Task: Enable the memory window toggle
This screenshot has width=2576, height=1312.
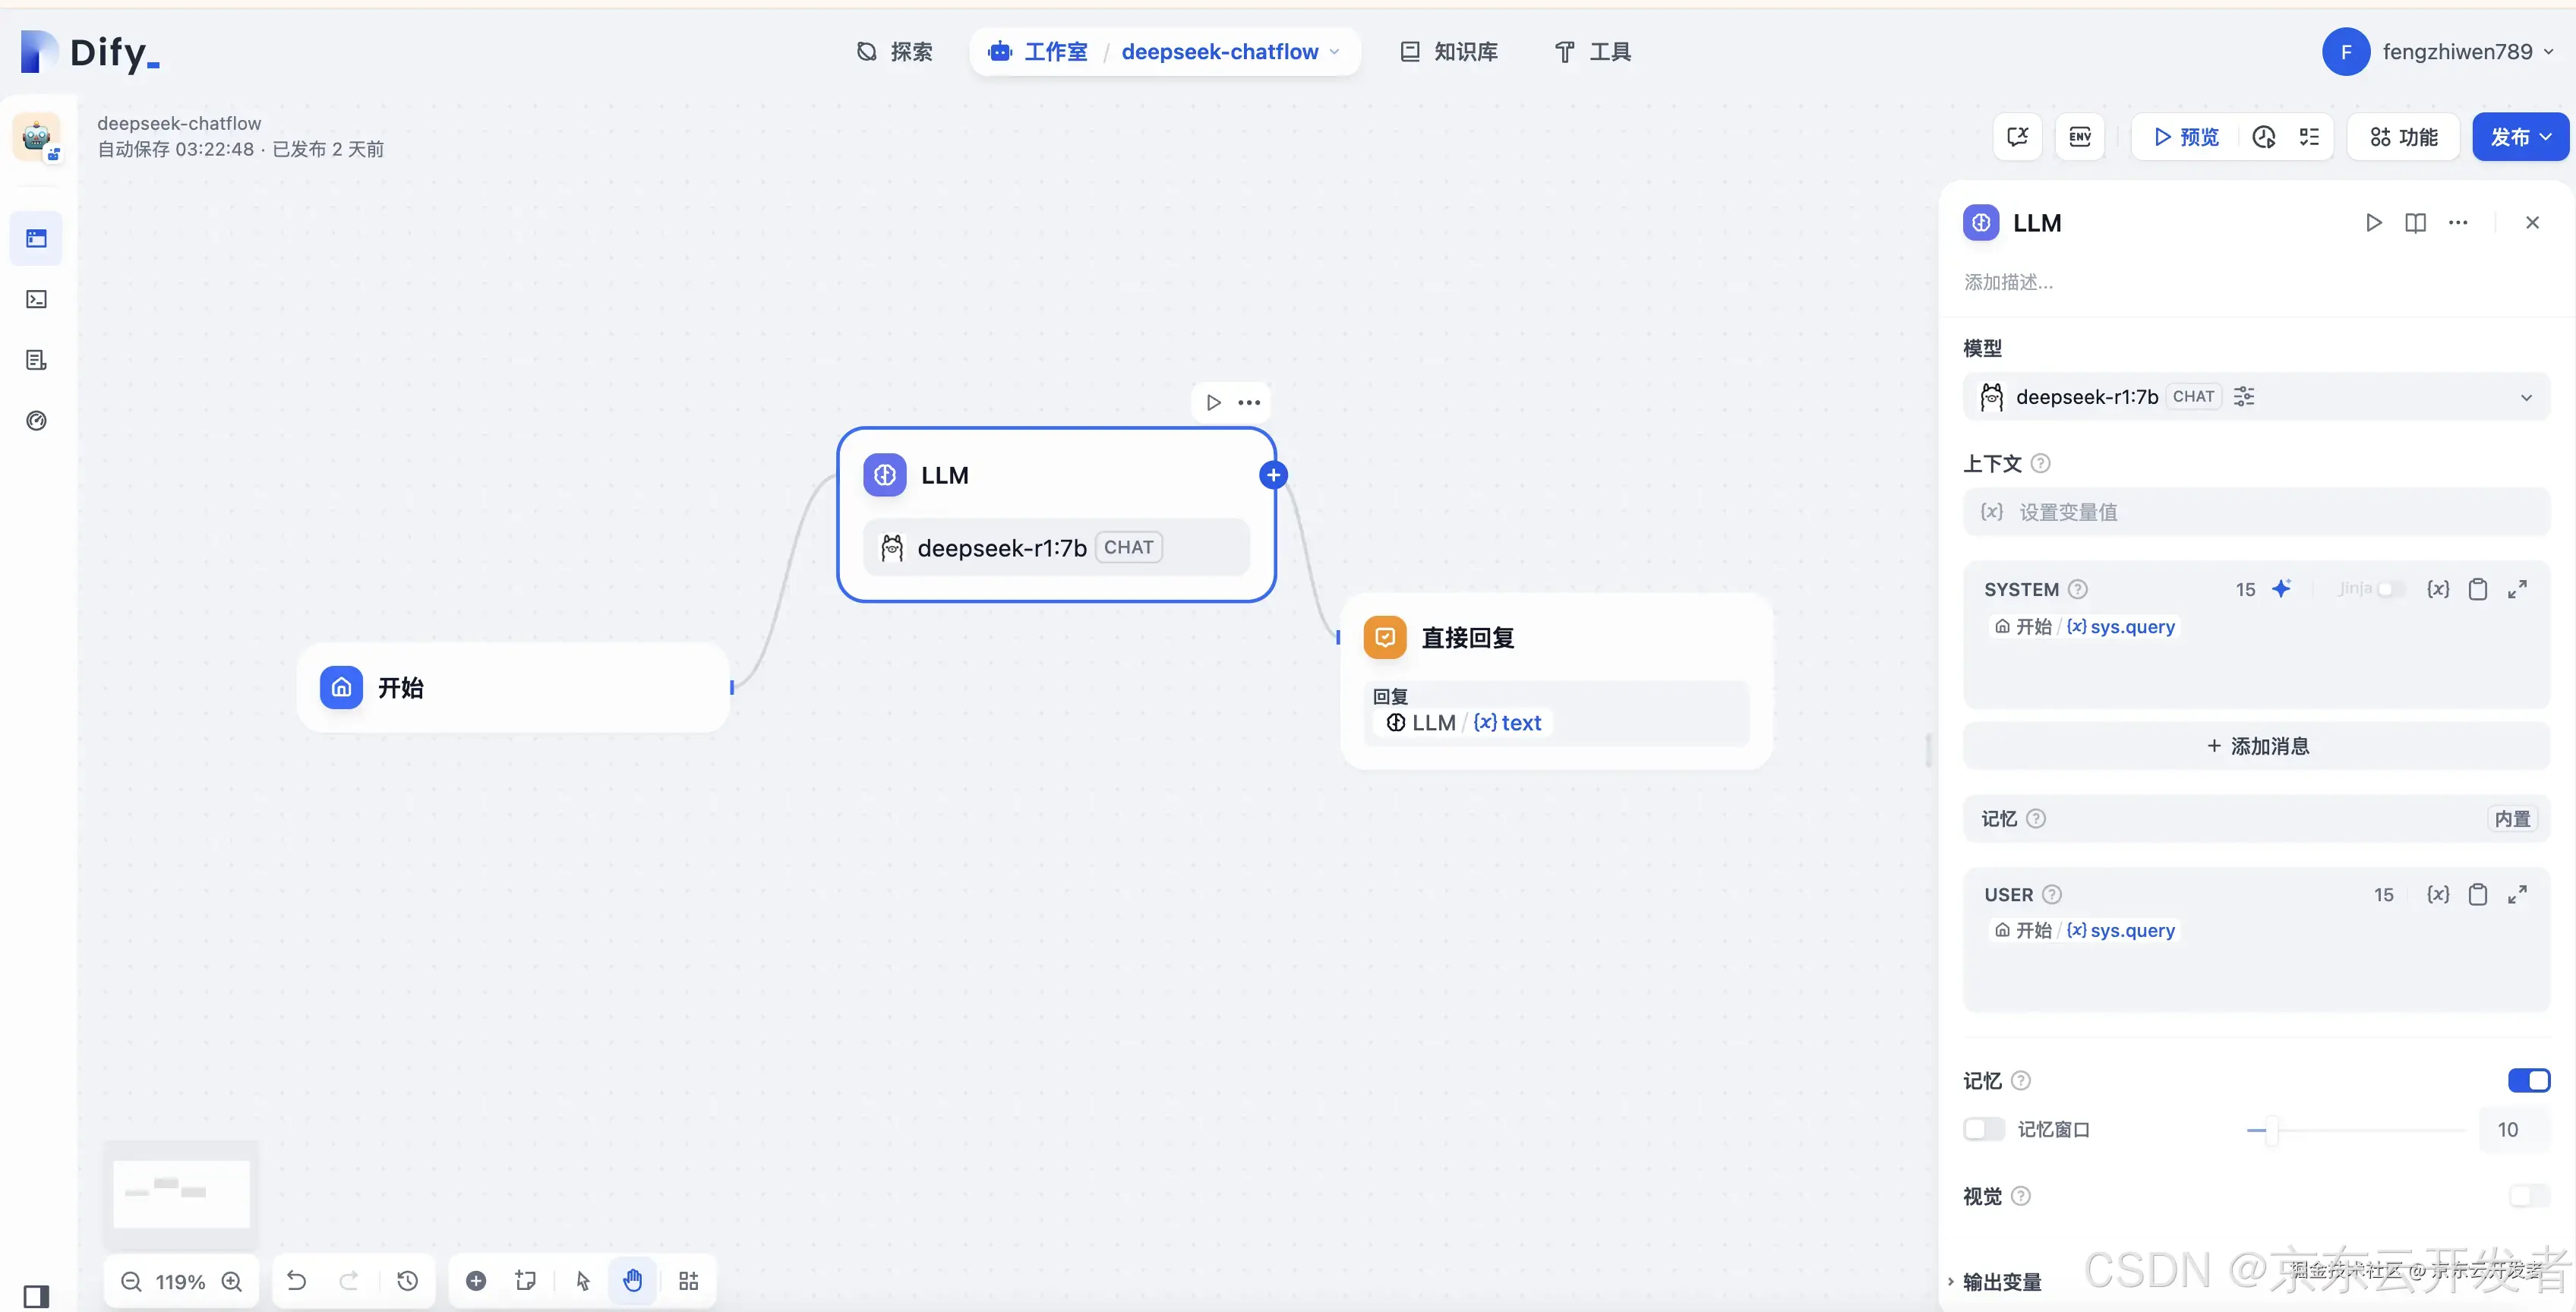Action: coord(1984,1129)
